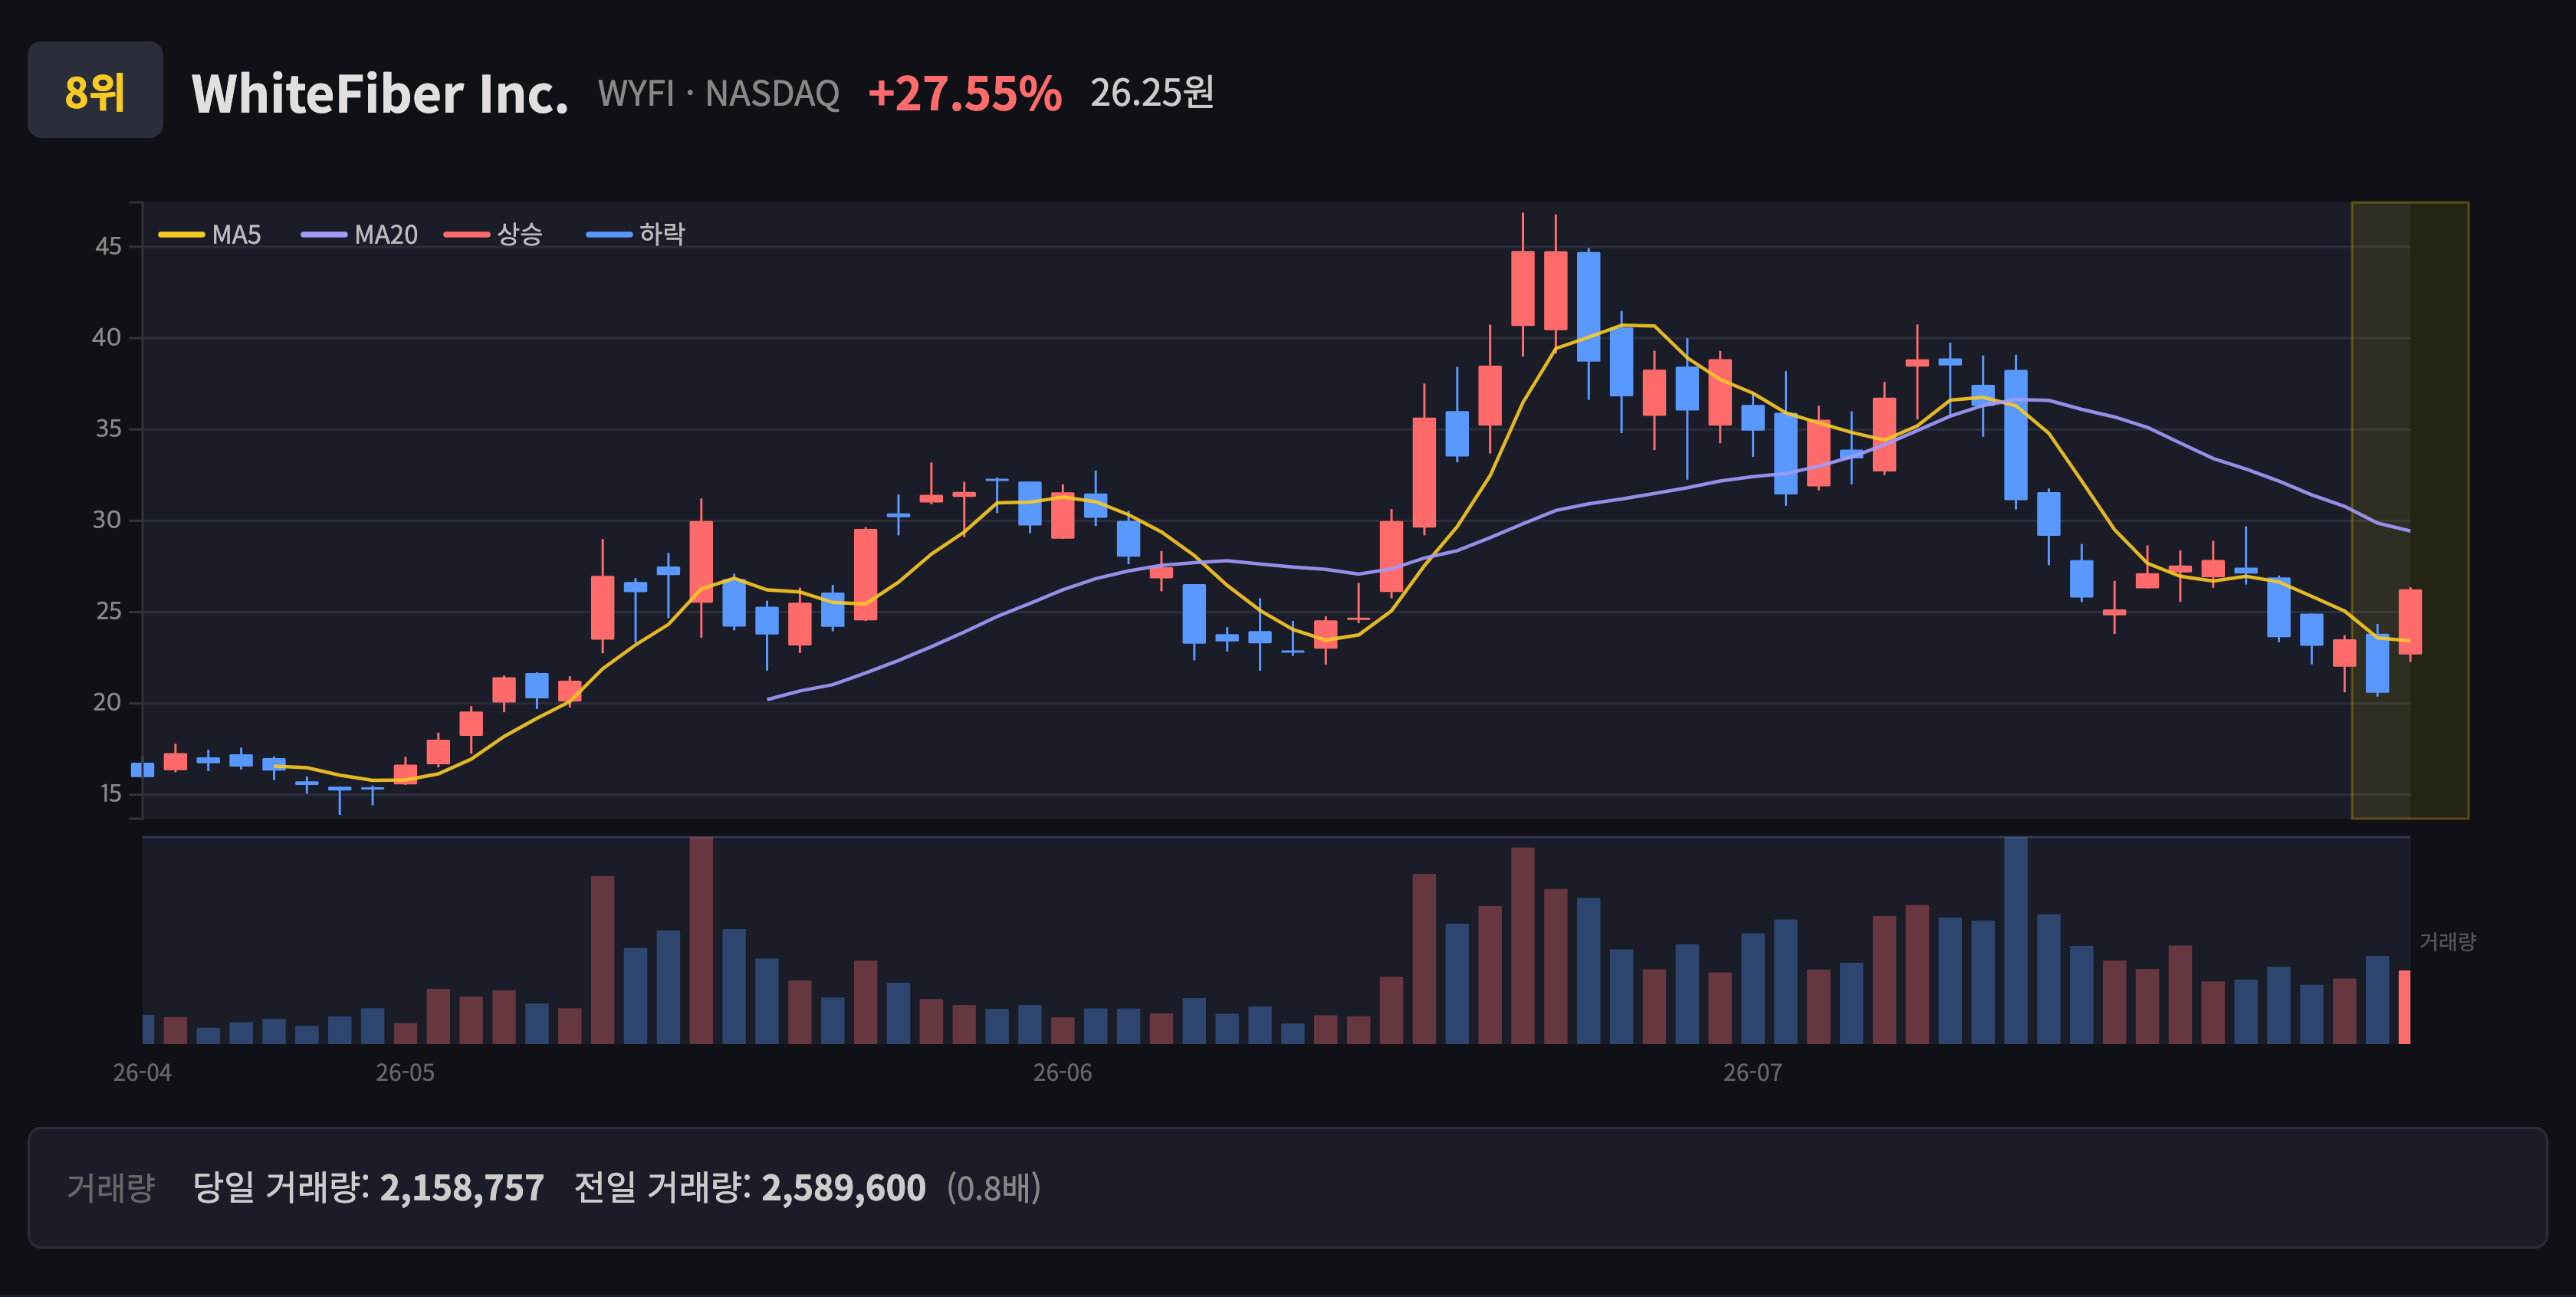Click the WYFI · NASDAQ ticker label
The width and height of the screenshot is (2576, 1297).
pos(718,94)
